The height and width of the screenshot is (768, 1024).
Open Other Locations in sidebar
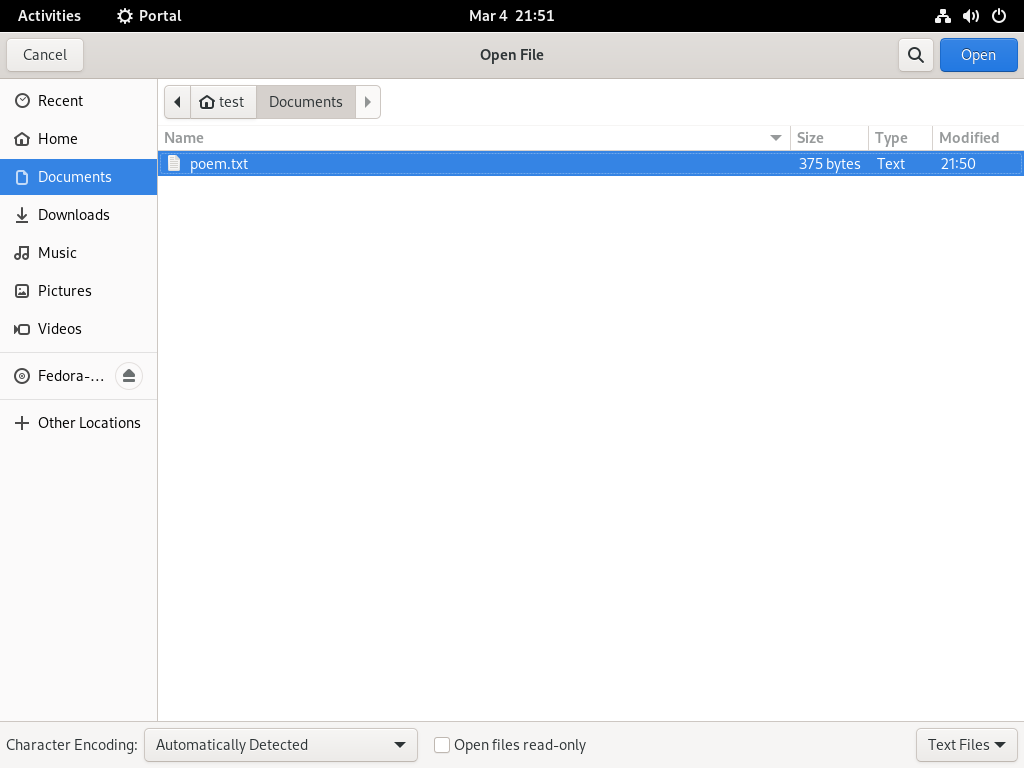tap(78, 423)
